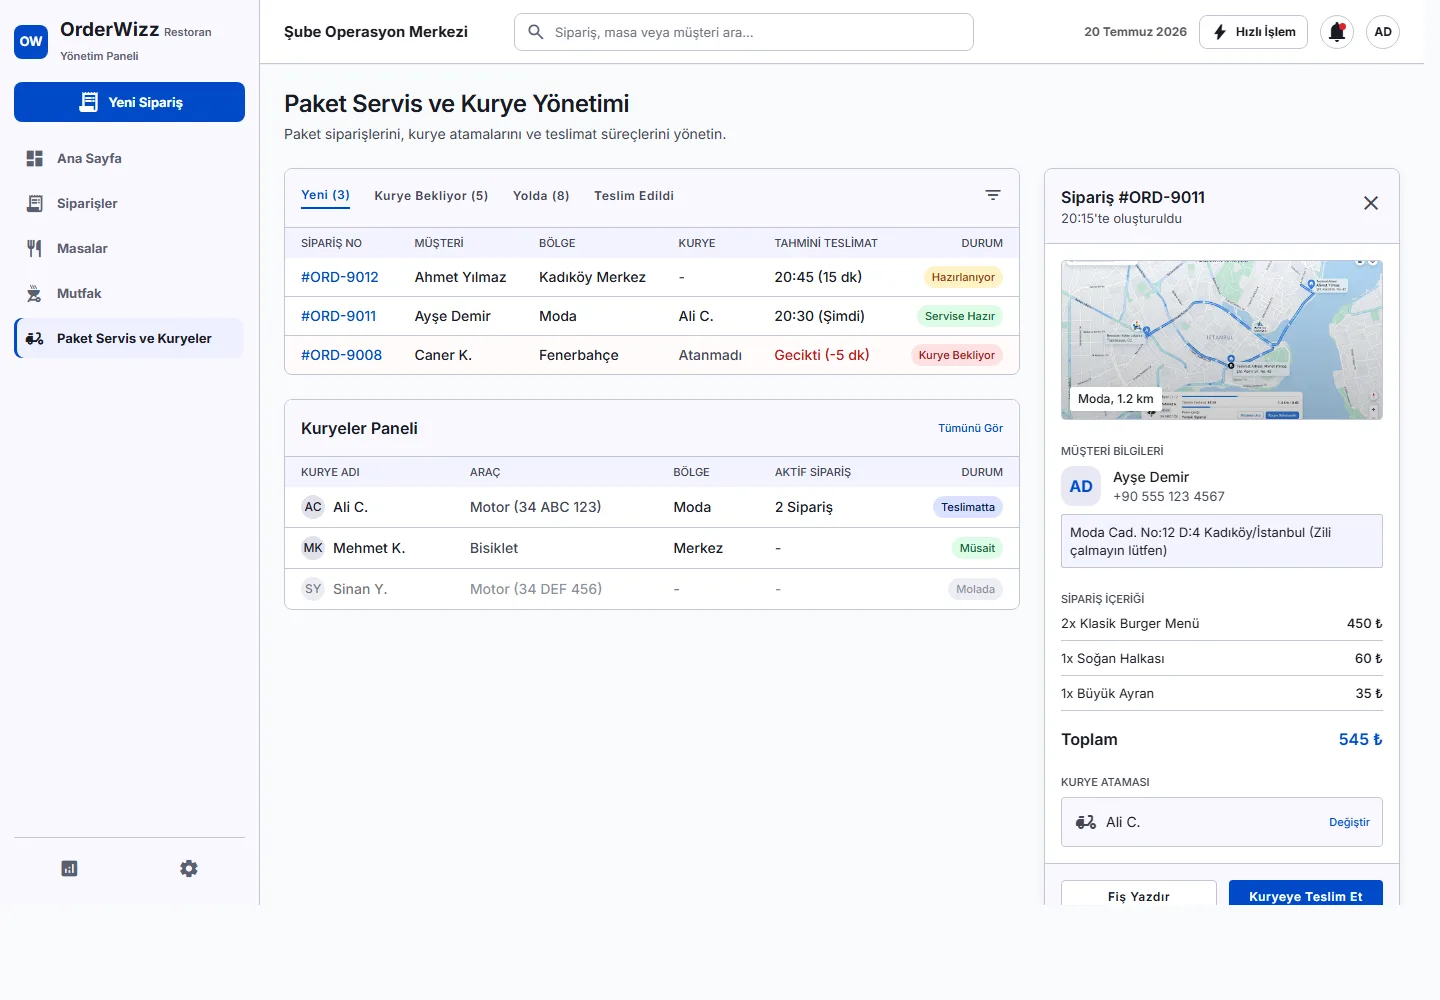Click the delivery route map thumbnail
The width and height of the screenshot is (1440, 1000).
point(1222,340)
